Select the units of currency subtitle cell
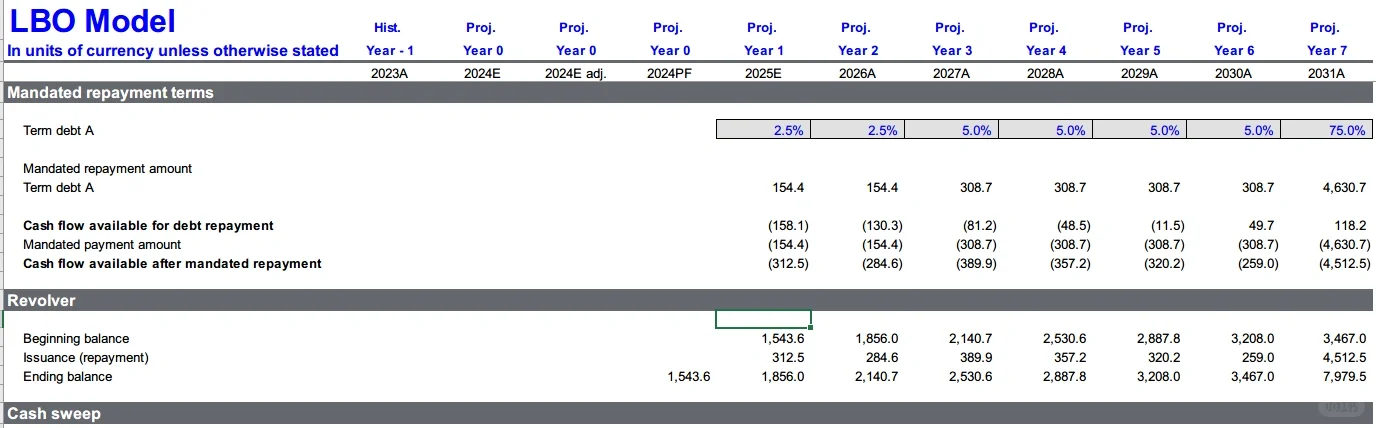Image resolution: width=1376 pixels, height=428 pixels. click(x=173, y=51)
